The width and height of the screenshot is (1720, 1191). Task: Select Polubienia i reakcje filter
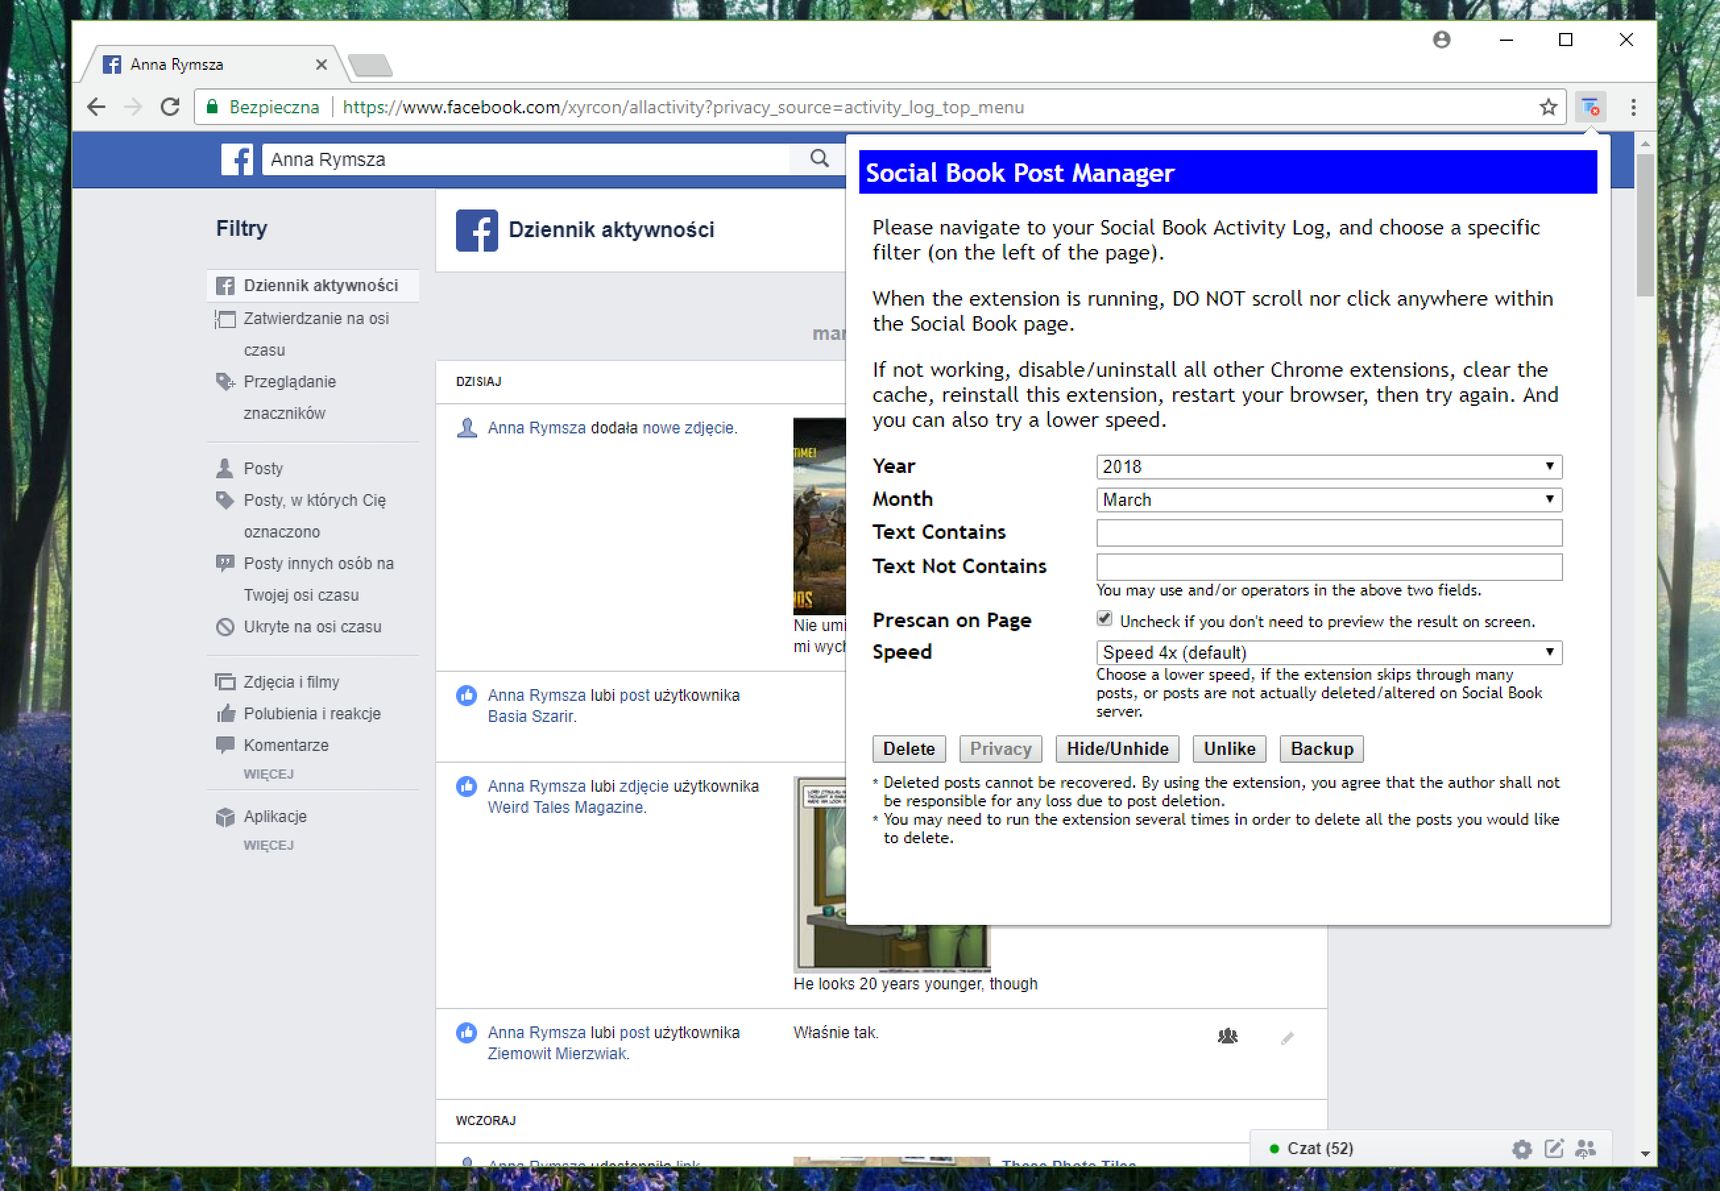tap(312, 714)
